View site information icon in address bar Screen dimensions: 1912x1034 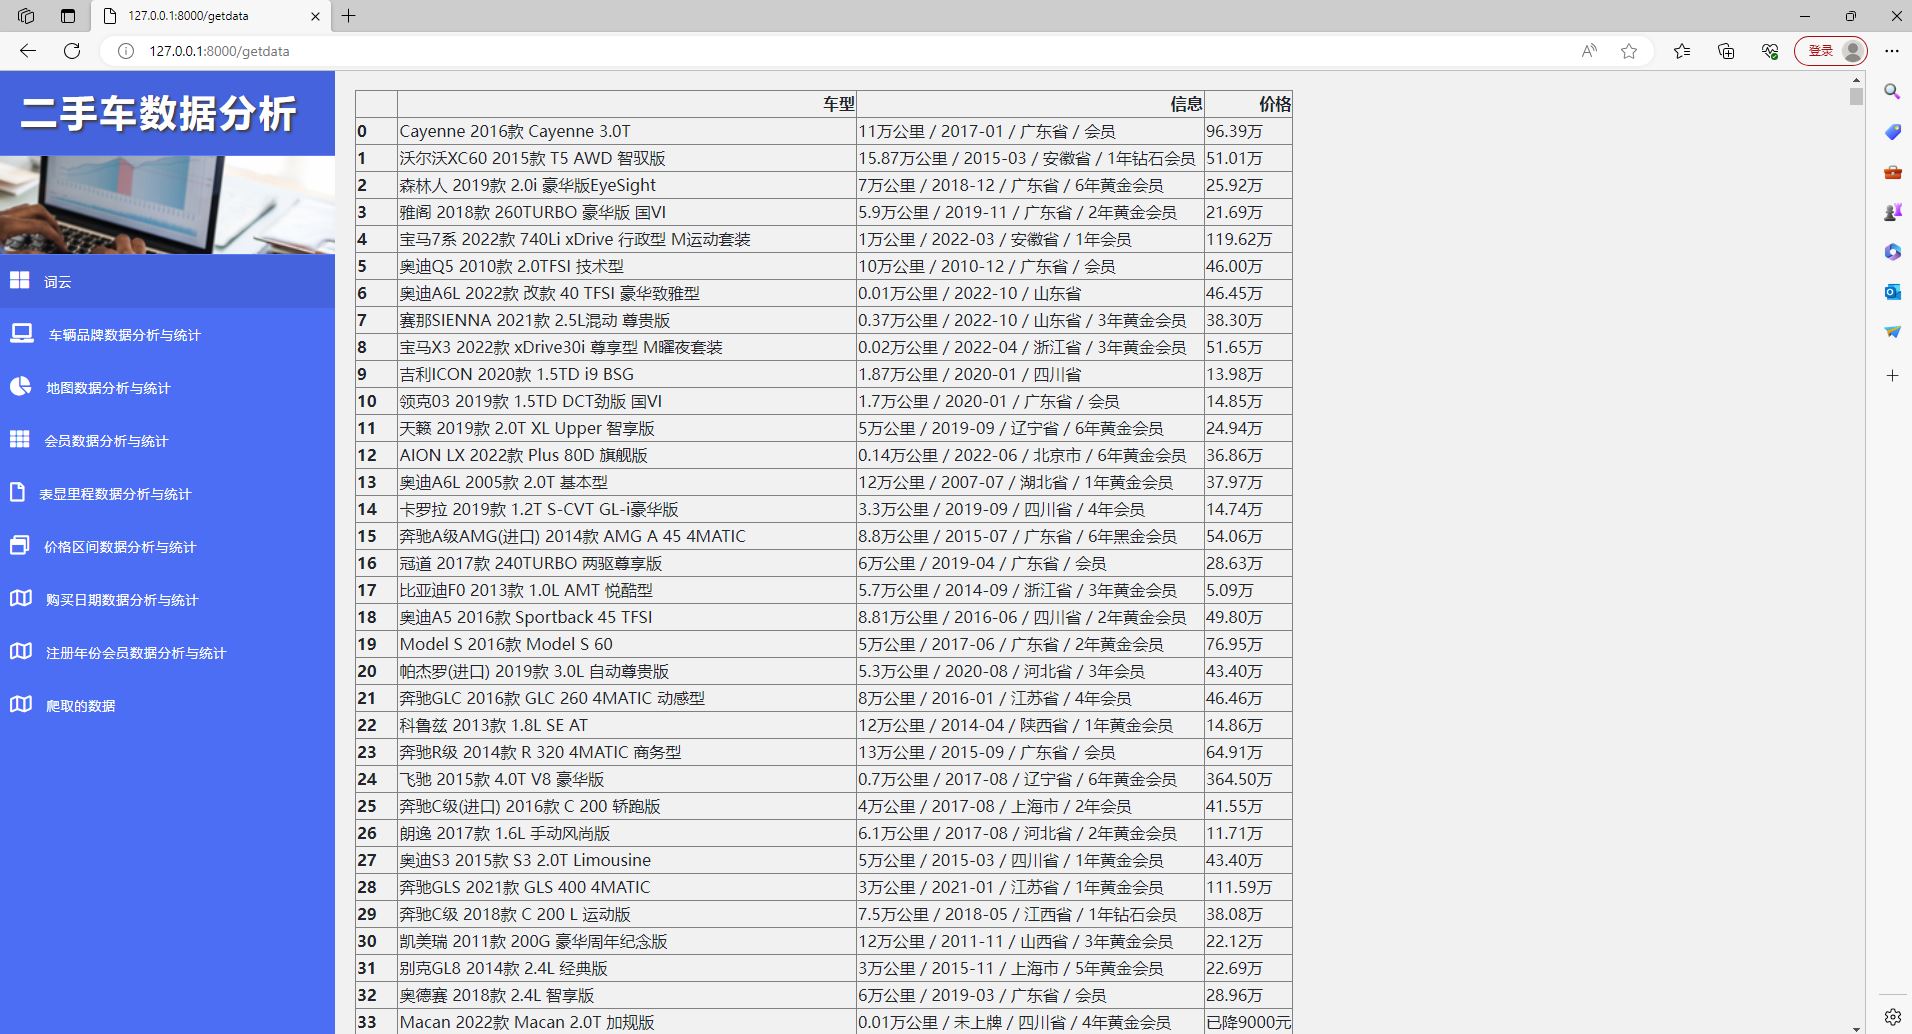pyautogui.click(x=126, y=51)
